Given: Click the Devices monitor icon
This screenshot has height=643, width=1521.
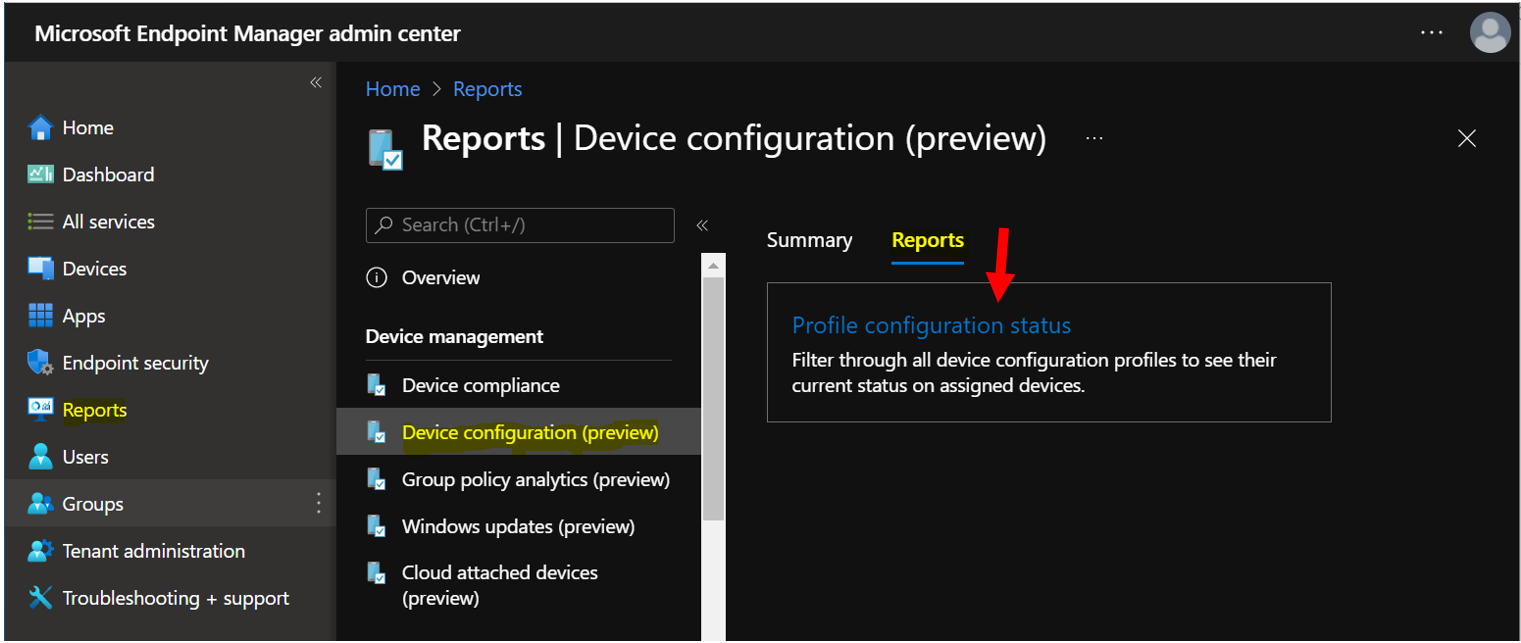Looking at the screenshot, I should pos(40,268).
